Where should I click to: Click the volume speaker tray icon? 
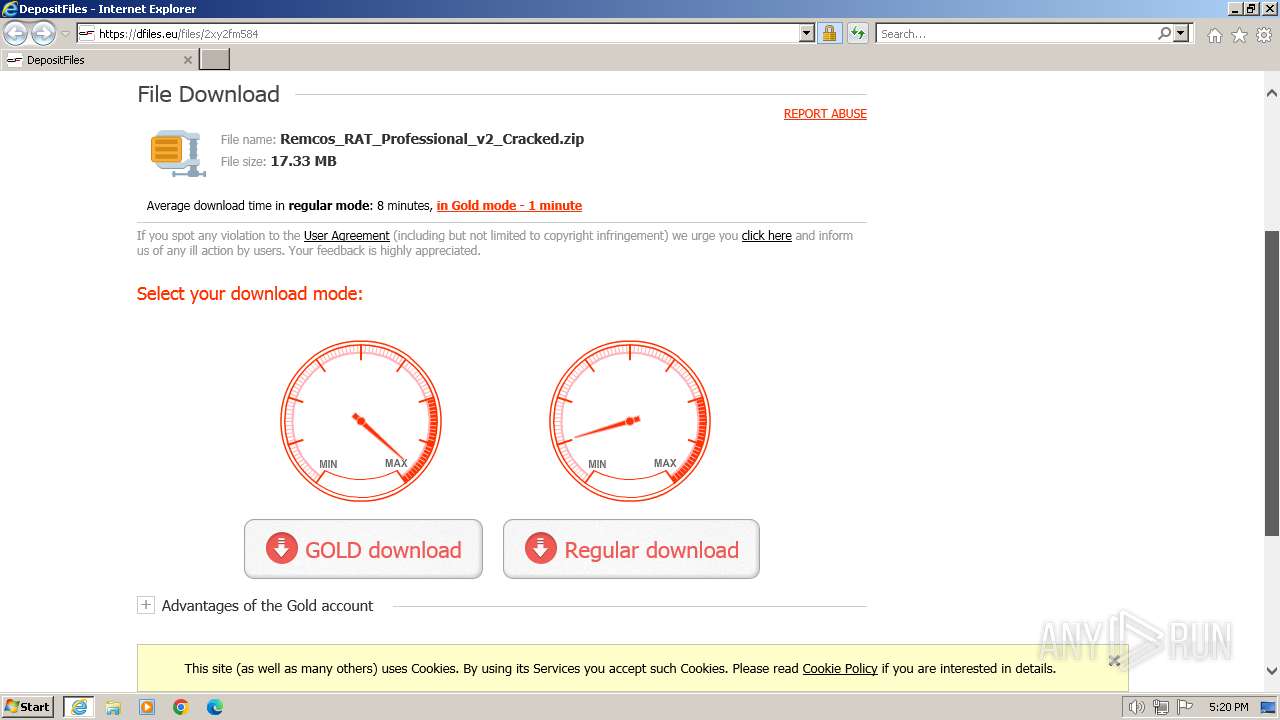(1137, 707)
